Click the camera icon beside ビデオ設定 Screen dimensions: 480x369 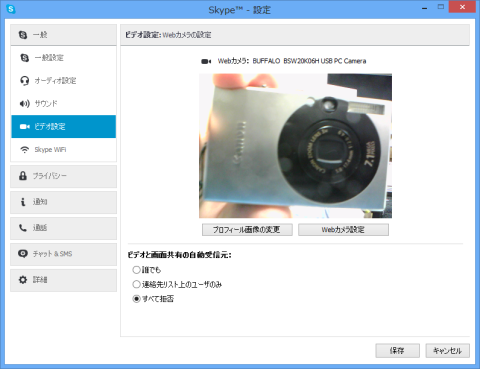click(25, 127)
